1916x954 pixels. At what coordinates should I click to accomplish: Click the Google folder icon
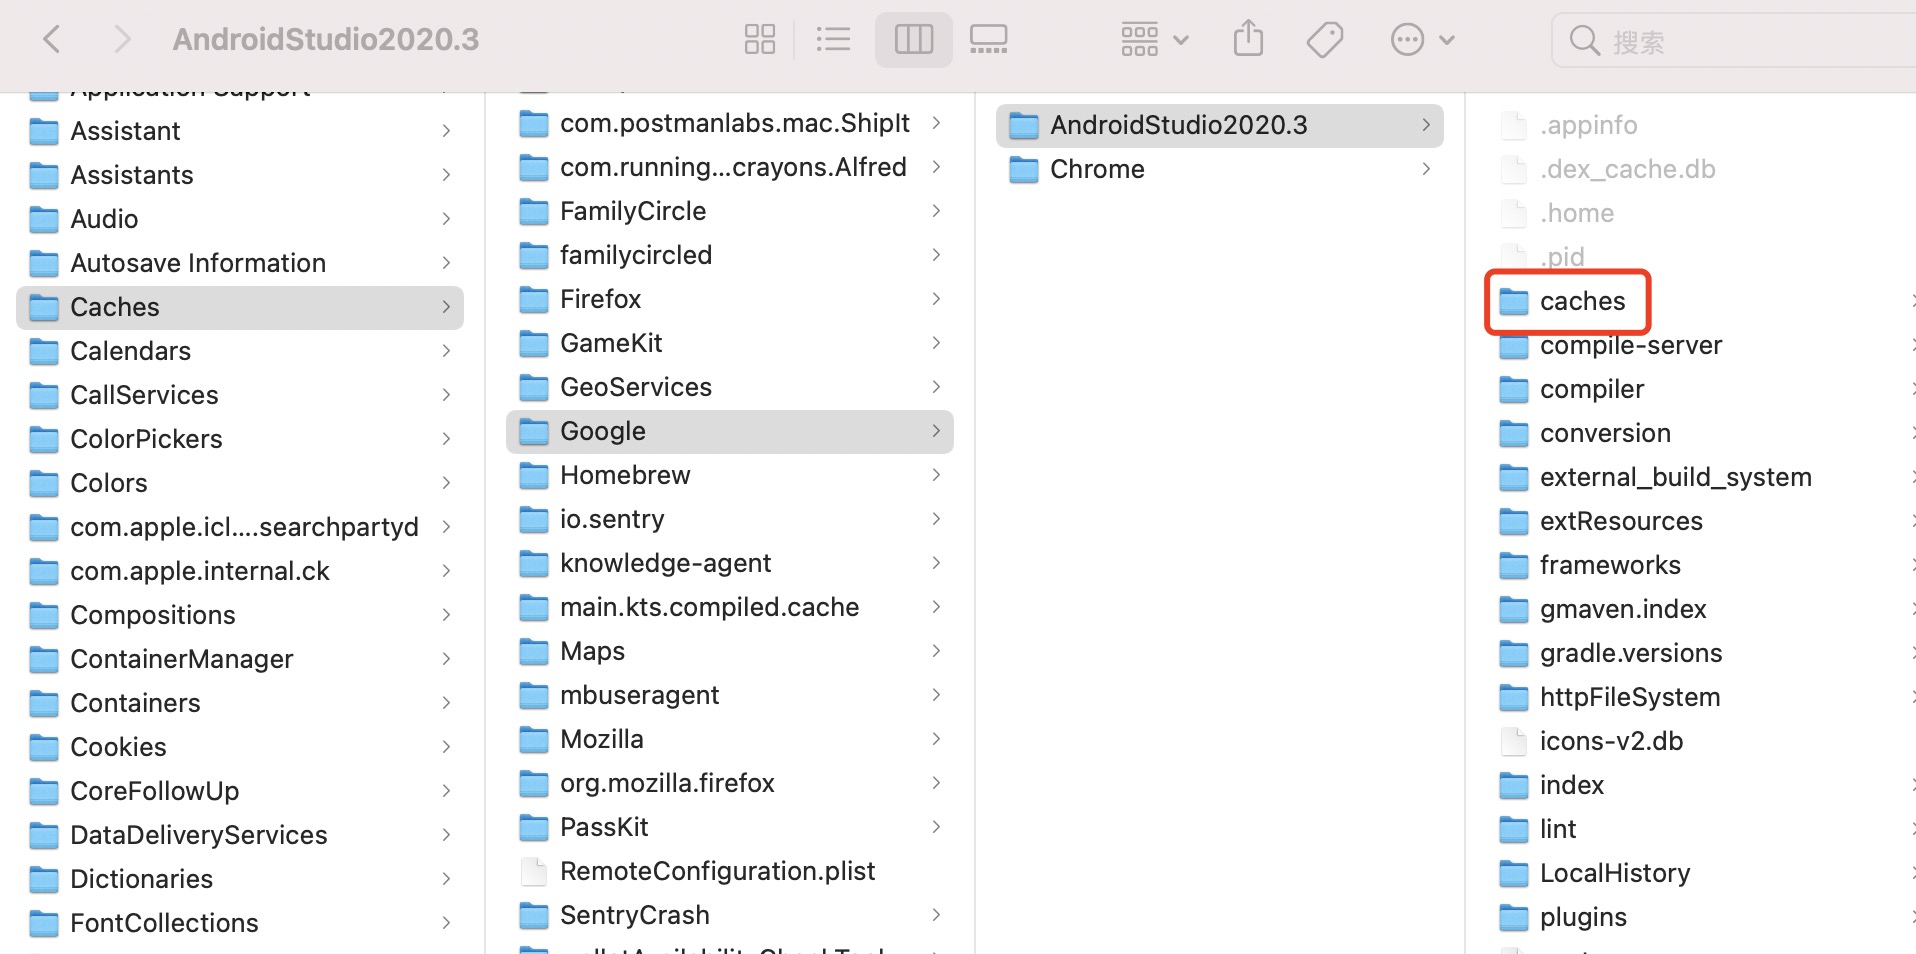click(534, 431)
